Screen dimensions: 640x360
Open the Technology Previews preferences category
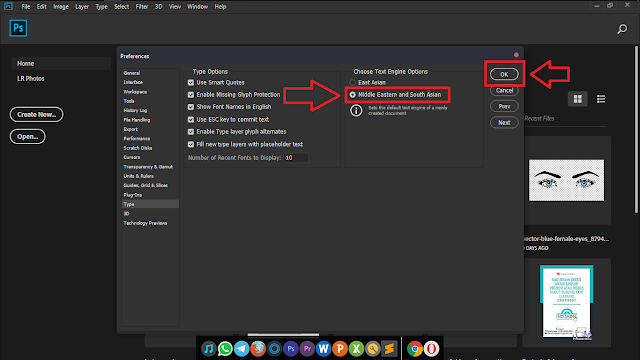(145, 223)
